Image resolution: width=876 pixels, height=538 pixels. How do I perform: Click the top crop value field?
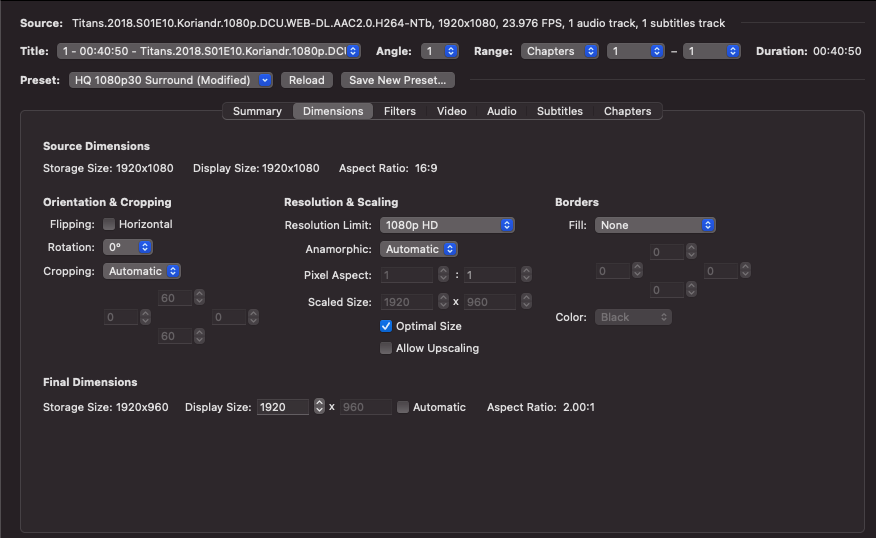tap(175, 298)
